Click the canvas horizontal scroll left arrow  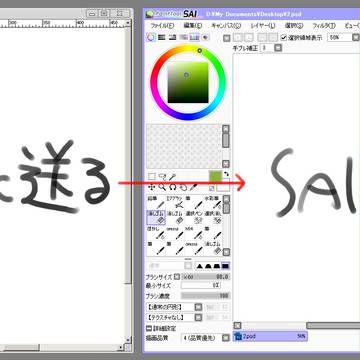[x=237, y=326]
